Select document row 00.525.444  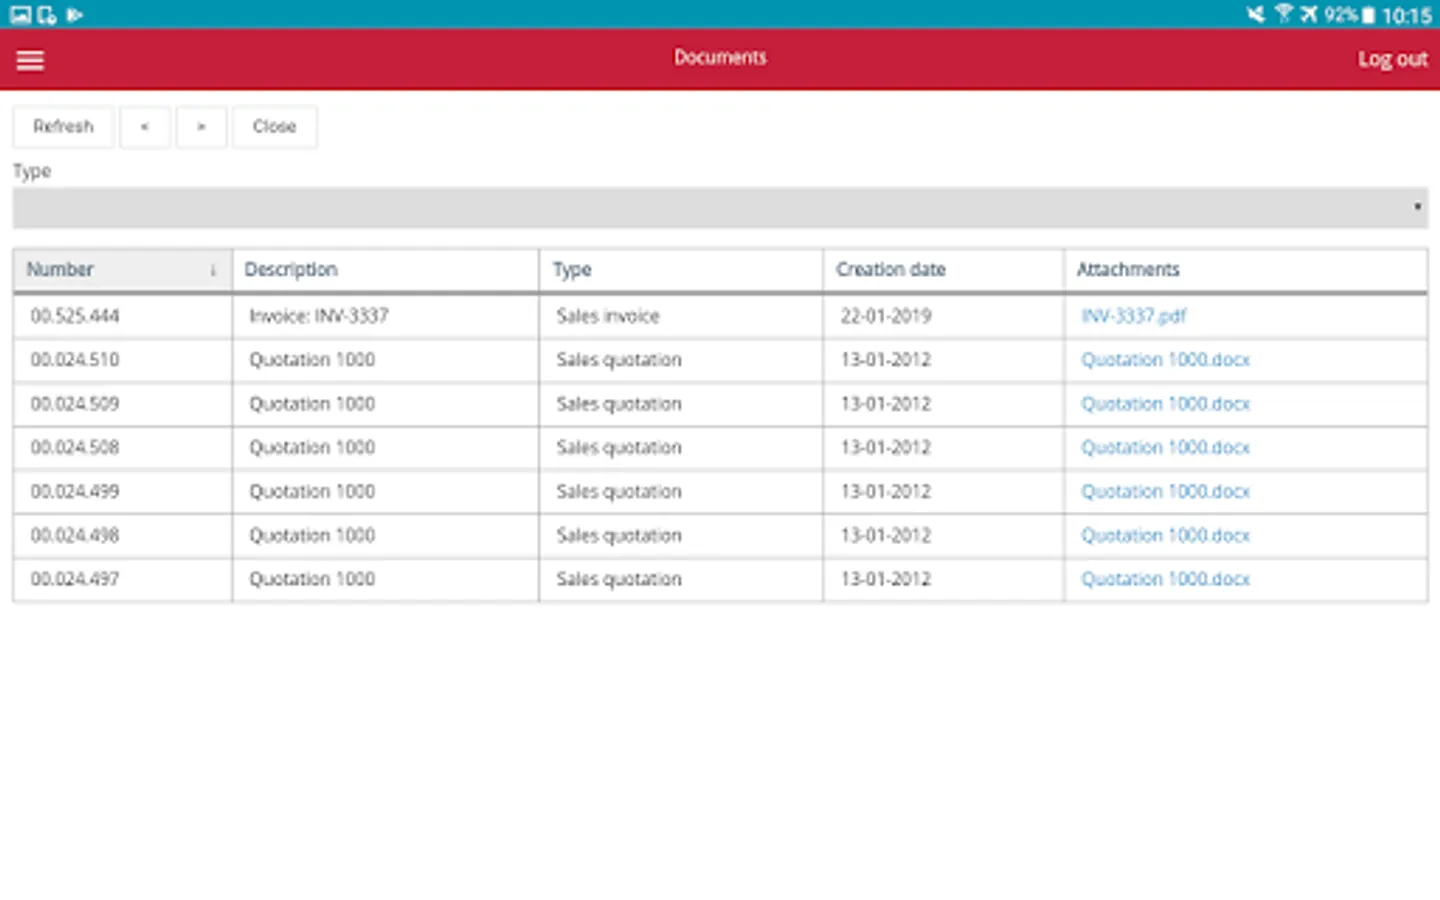coord(75,316)
